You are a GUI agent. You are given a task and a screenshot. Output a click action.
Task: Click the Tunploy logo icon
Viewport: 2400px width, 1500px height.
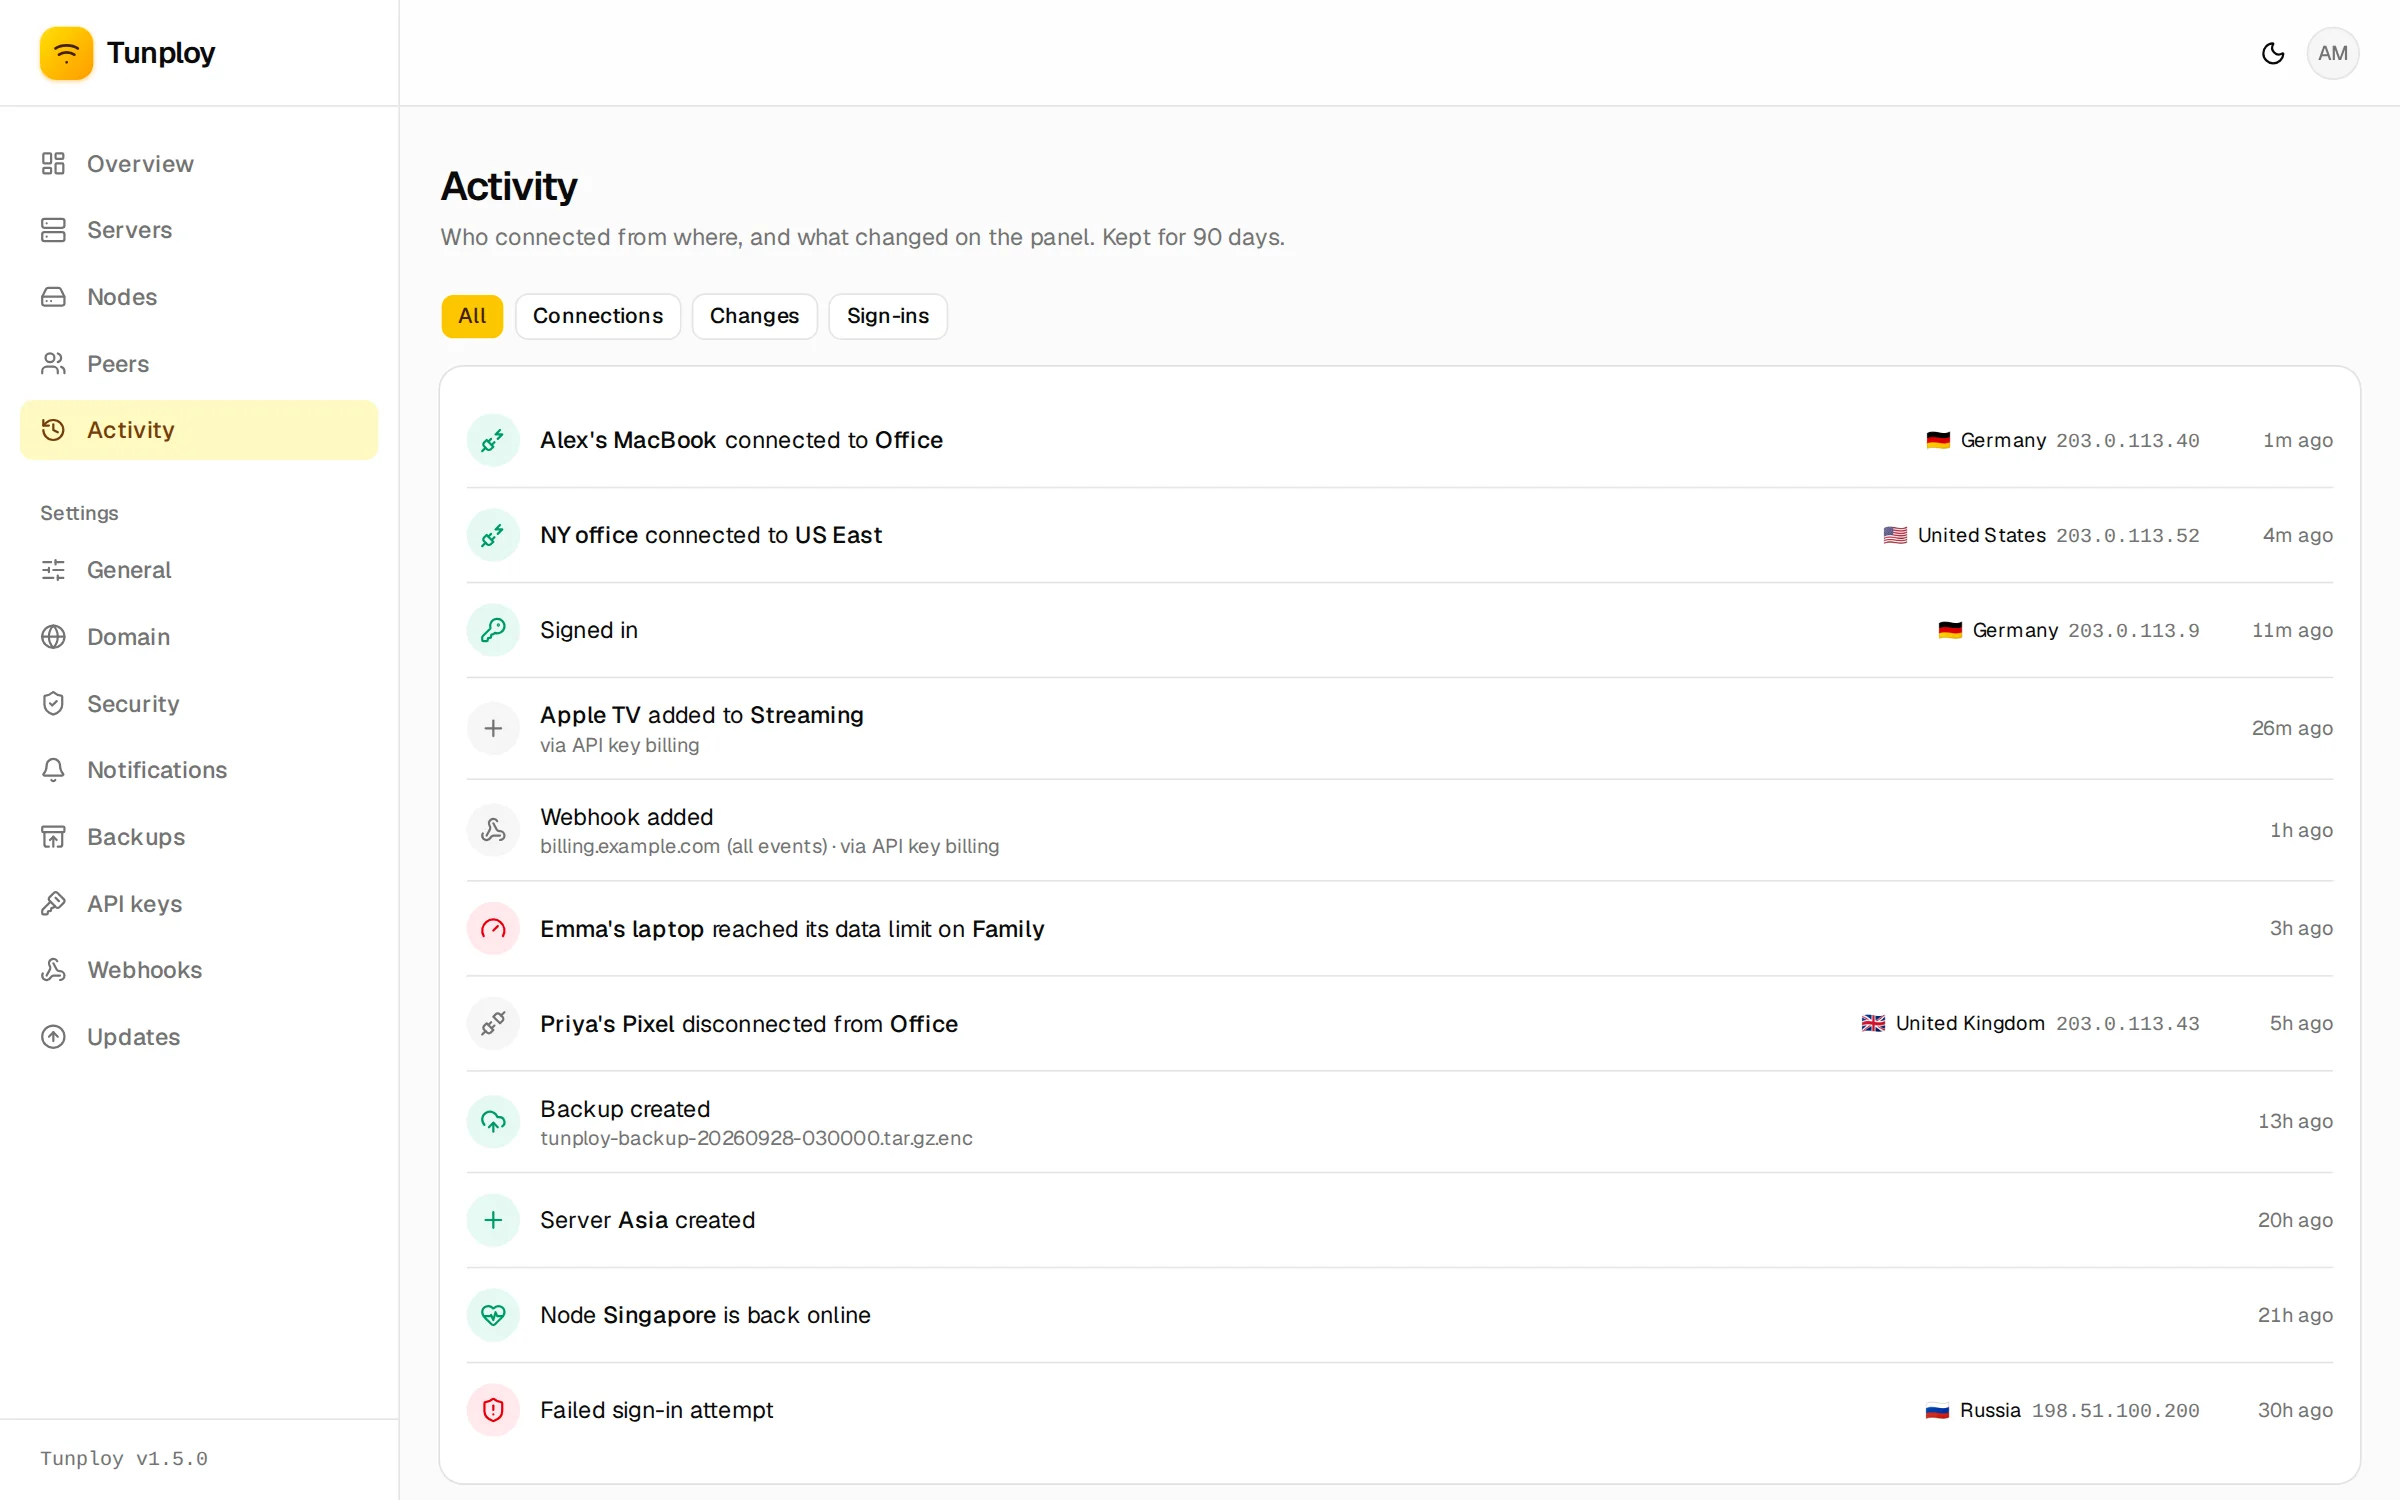coord(66,53)
